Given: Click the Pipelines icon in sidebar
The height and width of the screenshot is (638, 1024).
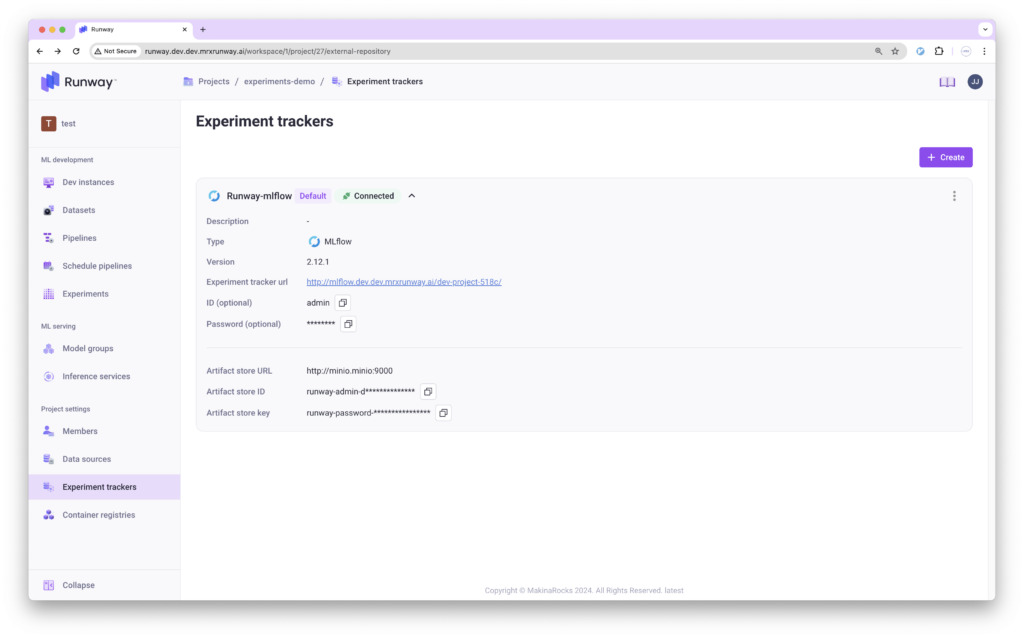Looking at the screenshot, I should click(x=48, y=238).
